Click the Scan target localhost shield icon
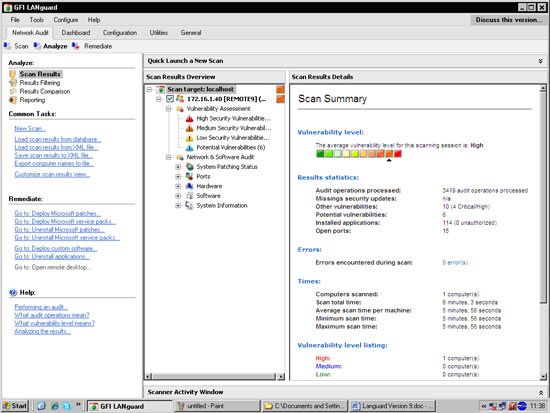Image resolution: width=550 pixels, height=413 pixels. coord(161,89)
